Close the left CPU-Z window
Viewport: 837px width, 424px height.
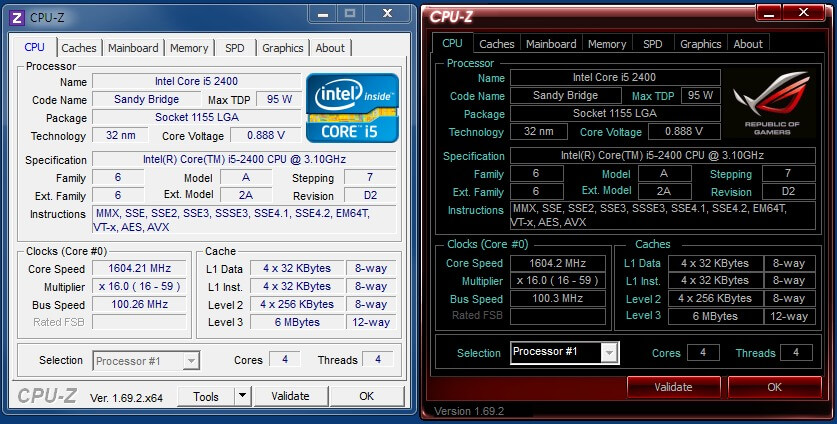coord(388,13)
